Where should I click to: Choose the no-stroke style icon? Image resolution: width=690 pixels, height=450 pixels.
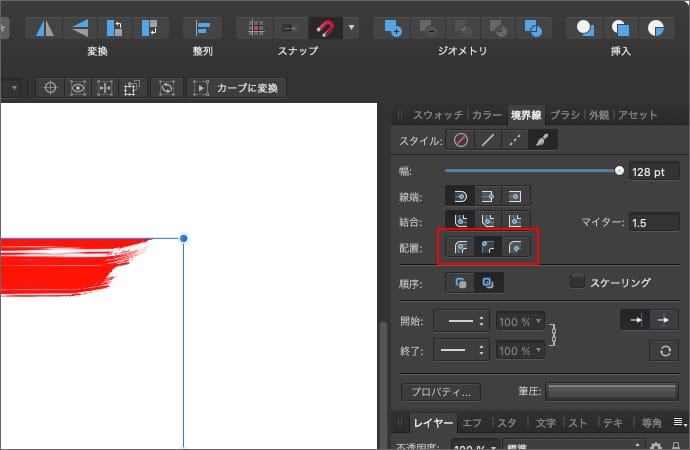(x=460, y=141)
